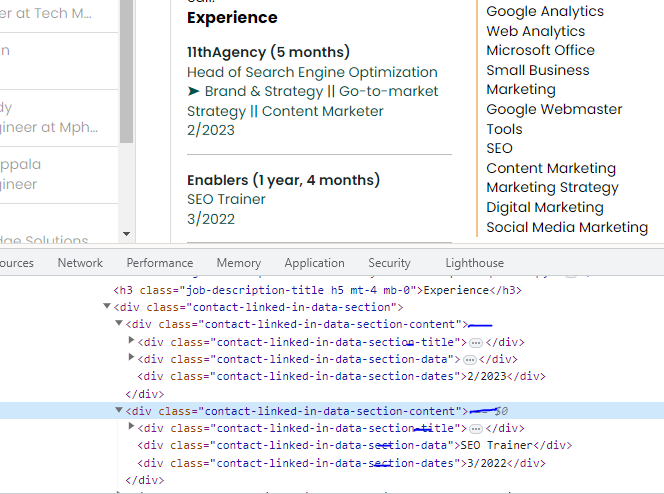The image size is (664, 494).
Task: Select the 3/2022 dates div line
Action: click(340, 463)
